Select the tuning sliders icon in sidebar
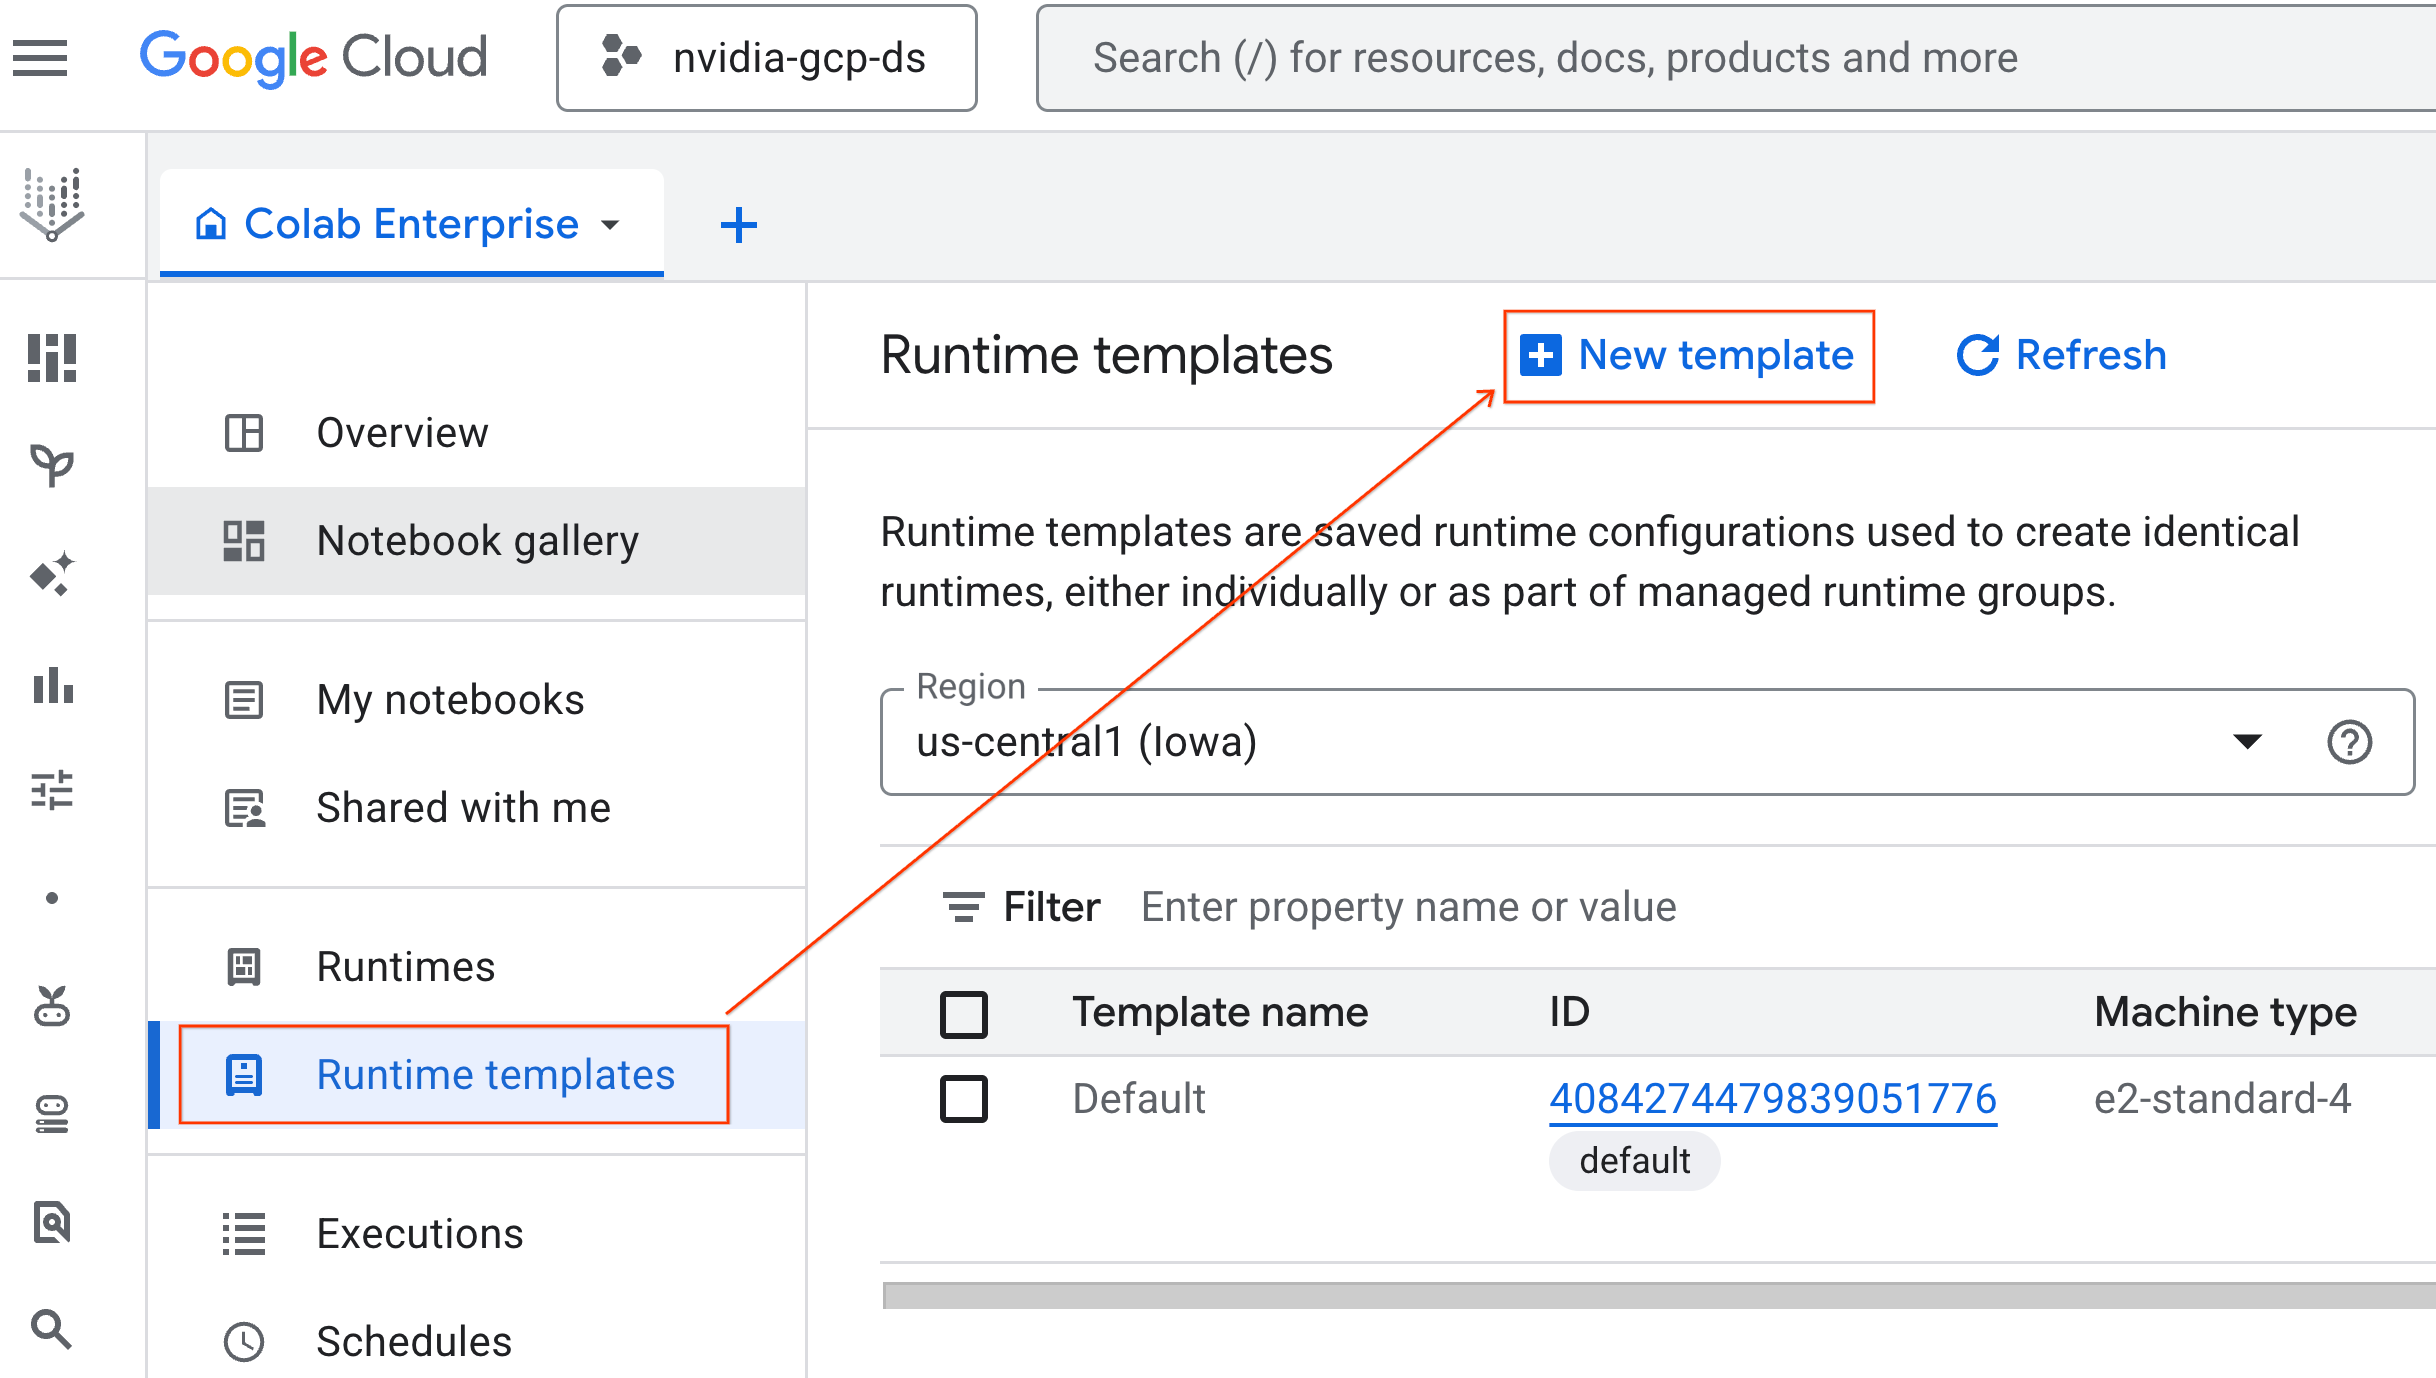Image resolution: width=2436 pixels, height=1378 pixels. pos(52,792)
